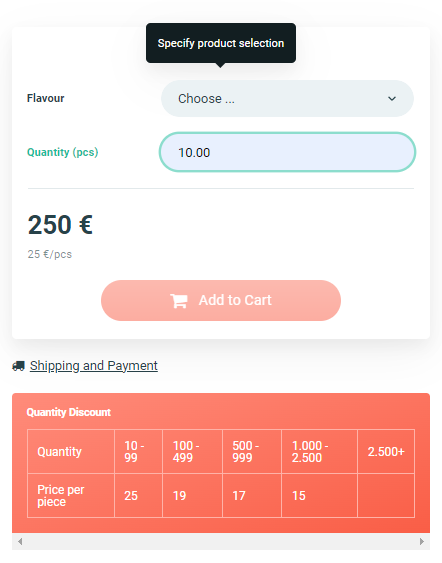Click the Specify product selection tooltip
This screenshot has width=442, height=563.
coord(221,43)
